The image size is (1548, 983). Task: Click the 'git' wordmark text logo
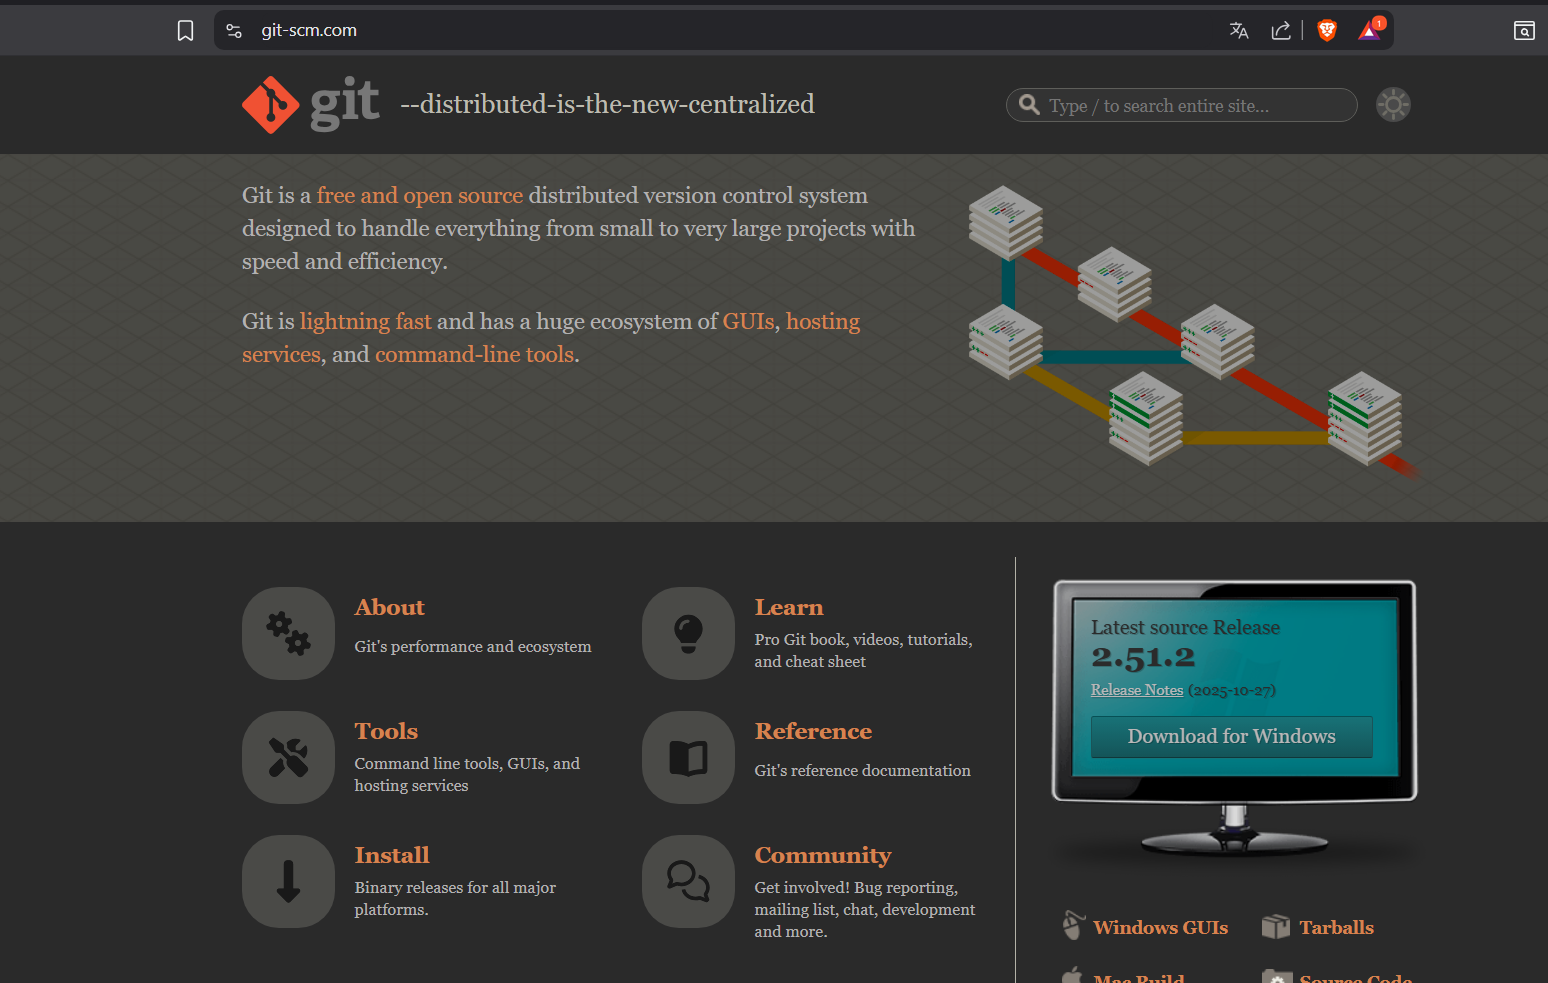(x=345, y=103)
